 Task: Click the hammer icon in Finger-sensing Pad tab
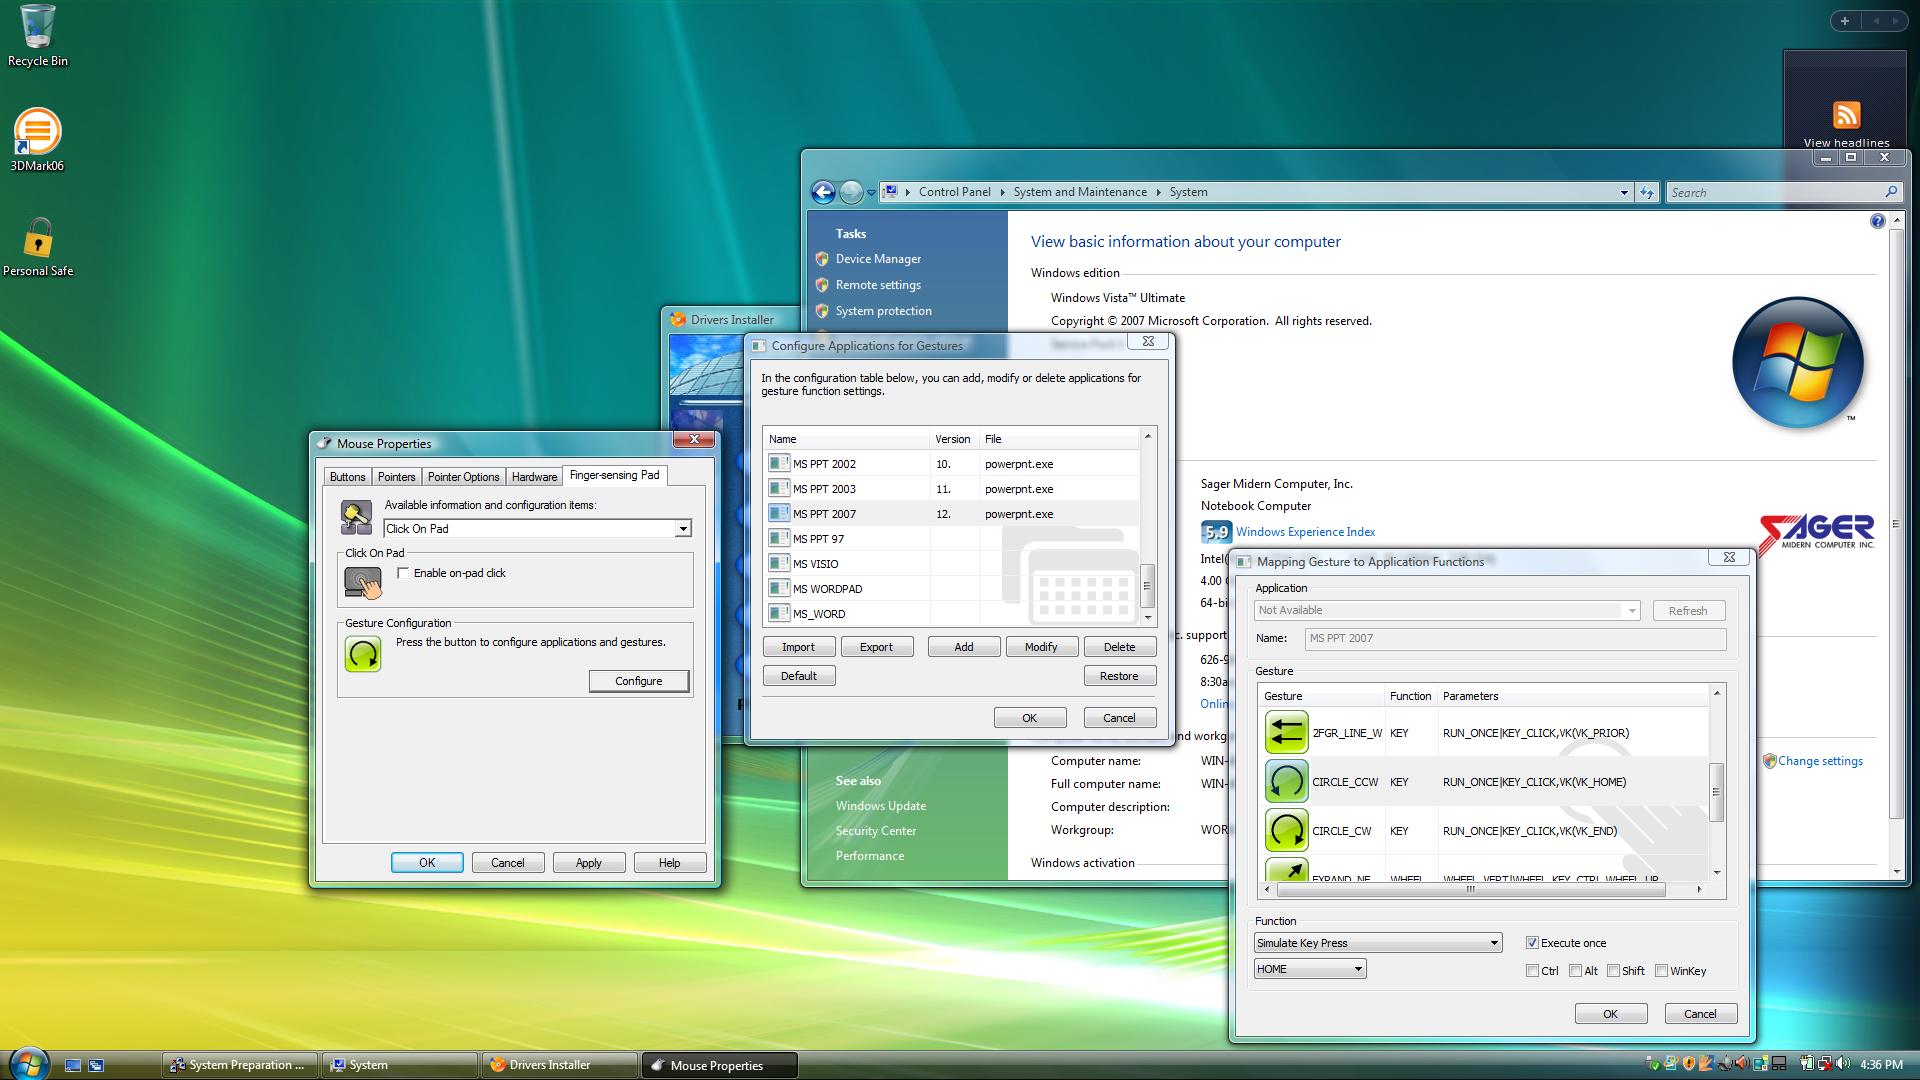356,517
